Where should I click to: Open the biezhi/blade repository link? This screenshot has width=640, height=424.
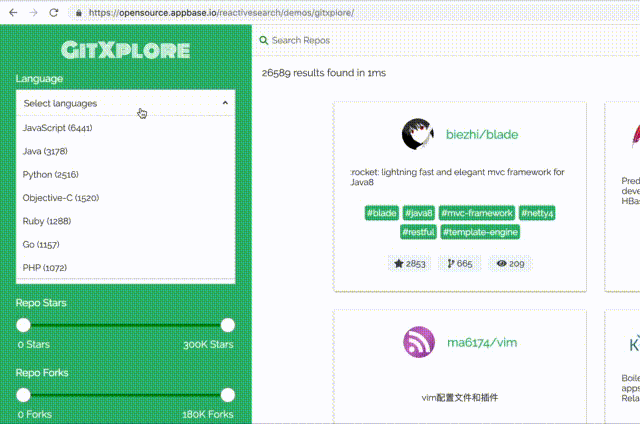[482, 135]
